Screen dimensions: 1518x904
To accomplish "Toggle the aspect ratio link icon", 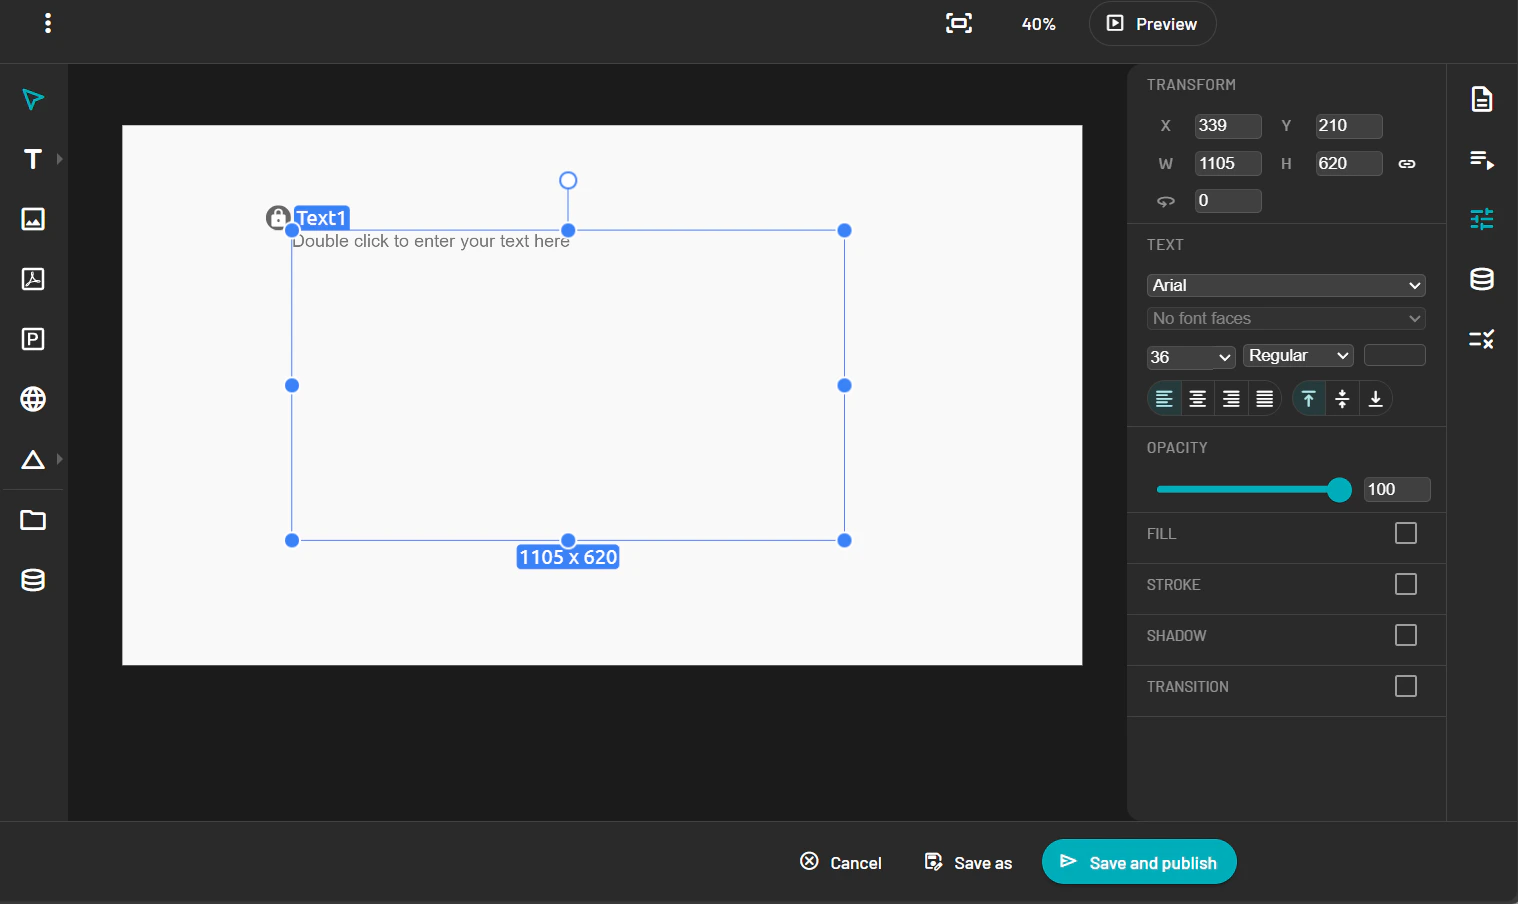I will 1407,164.
